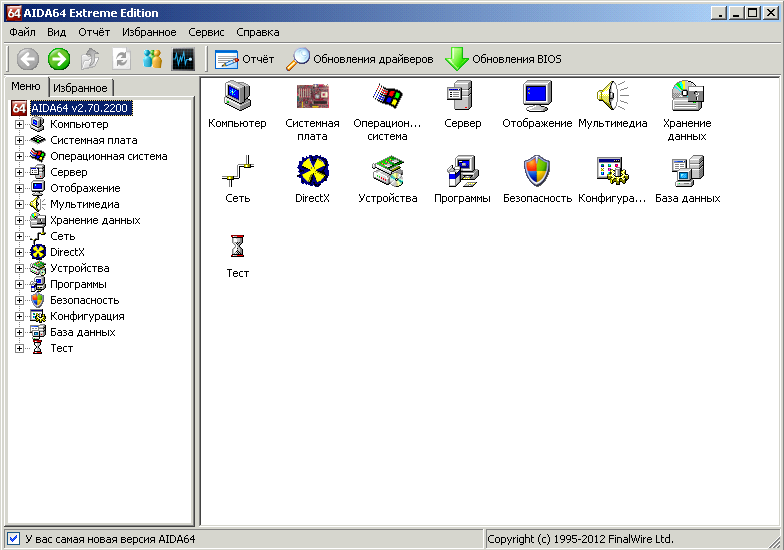Select Устройства in the tree

pos(80,268)
